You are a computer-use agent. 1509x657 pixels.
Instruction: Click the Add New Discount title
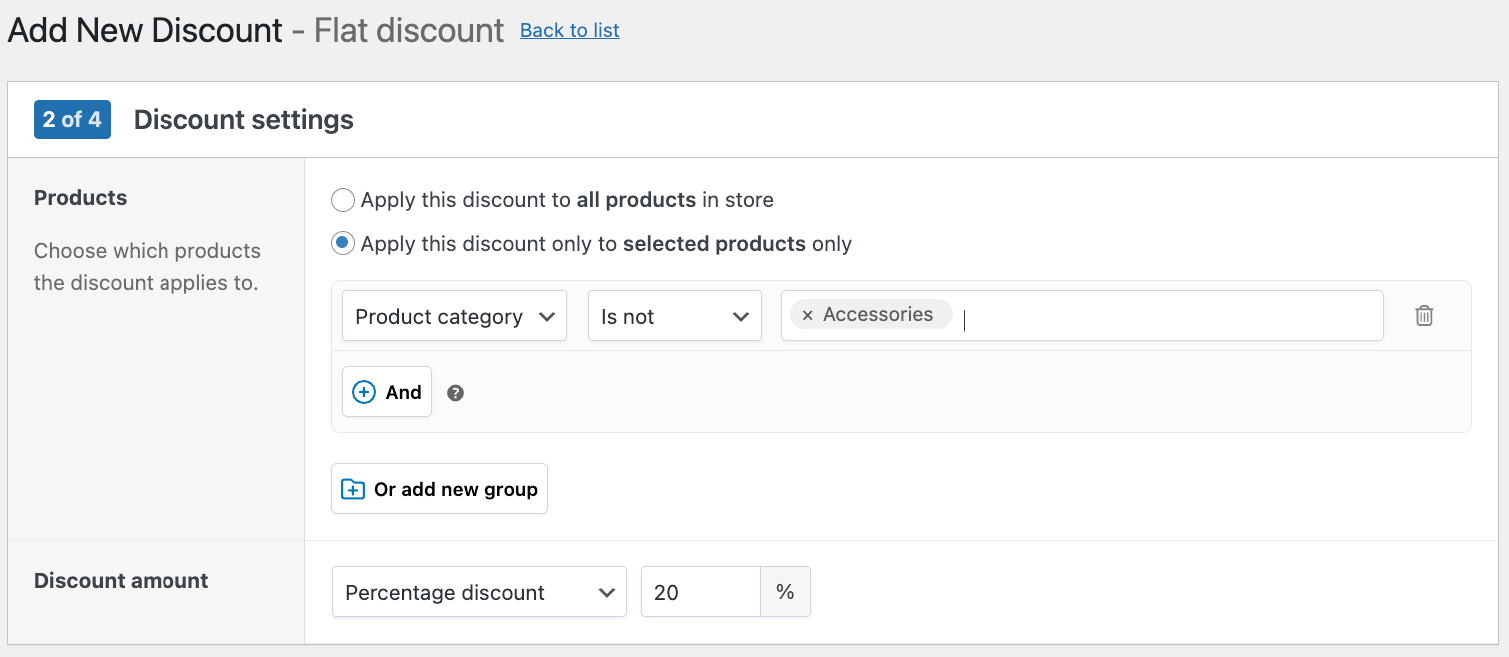tap(145, 30)
